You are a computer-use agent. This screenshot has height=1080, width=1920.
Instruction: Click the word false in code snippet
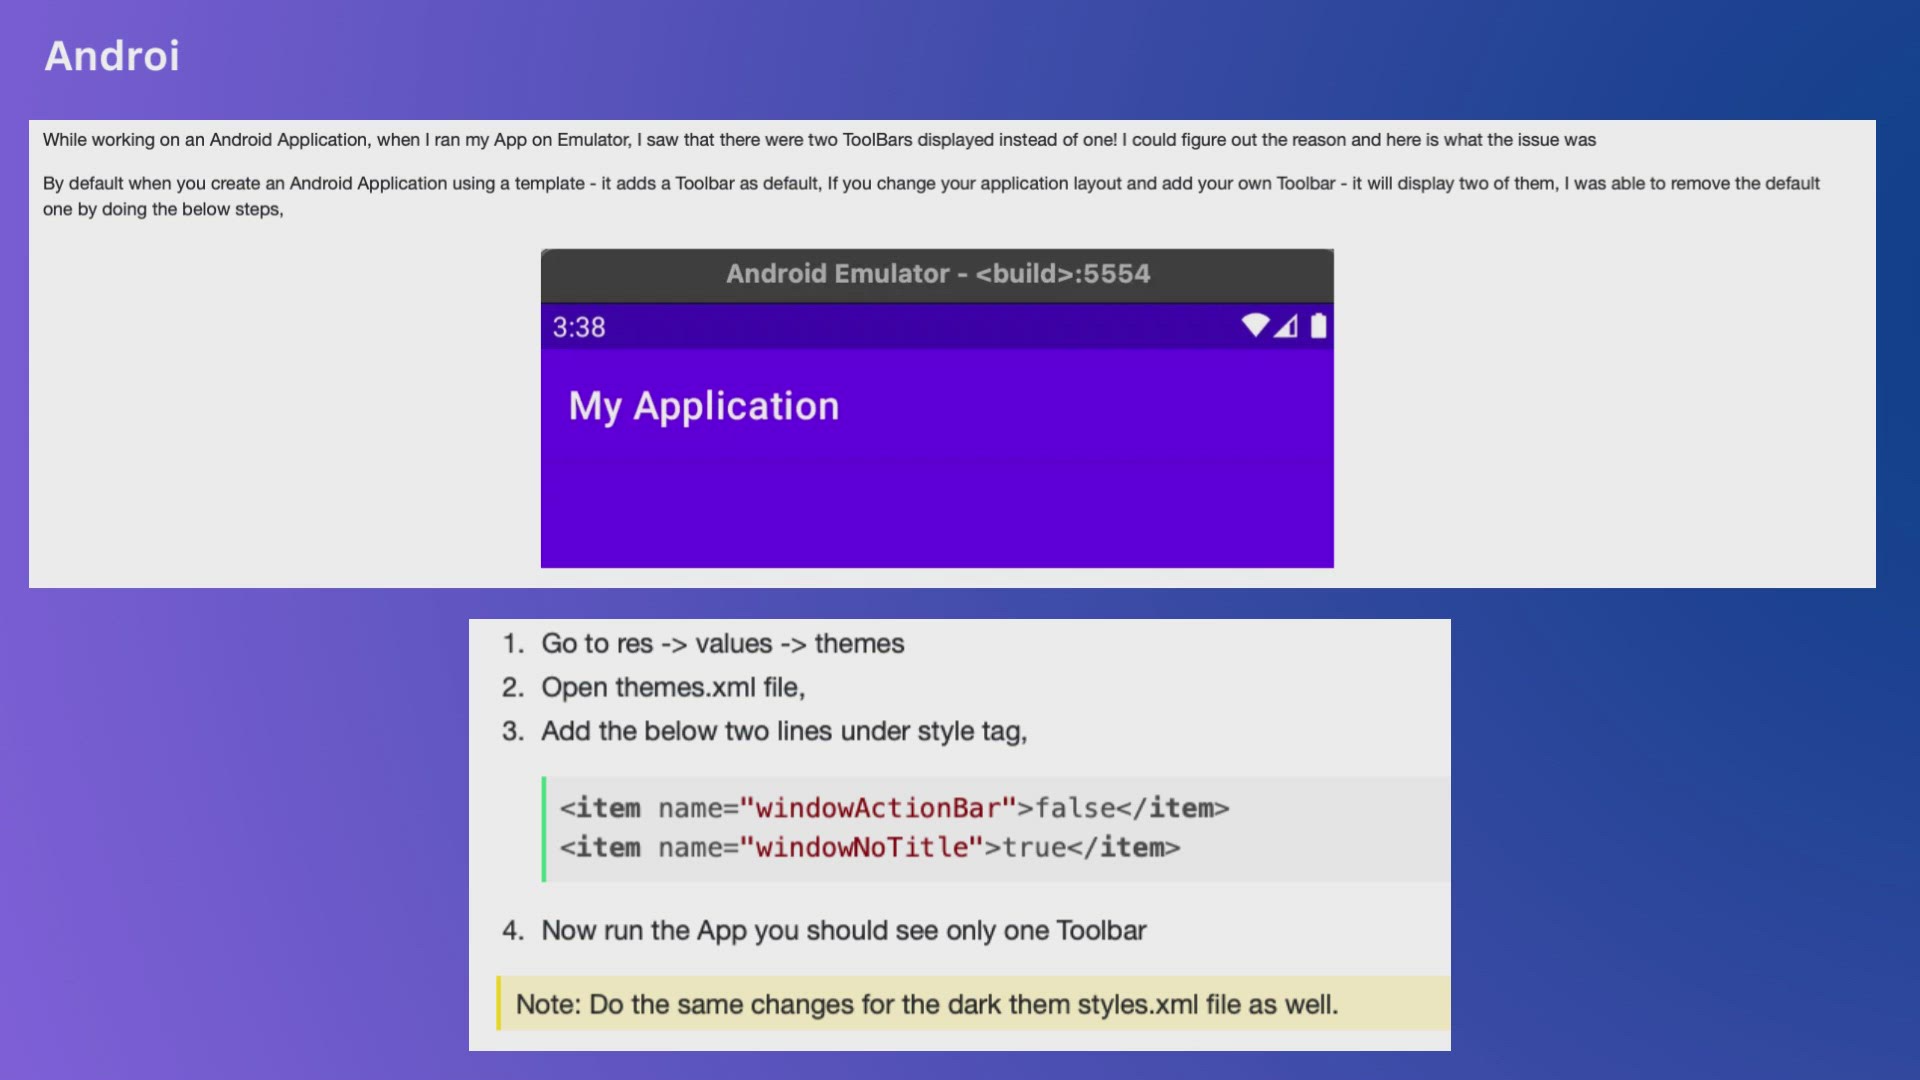pyautogui.click(x=1075, y=808)
